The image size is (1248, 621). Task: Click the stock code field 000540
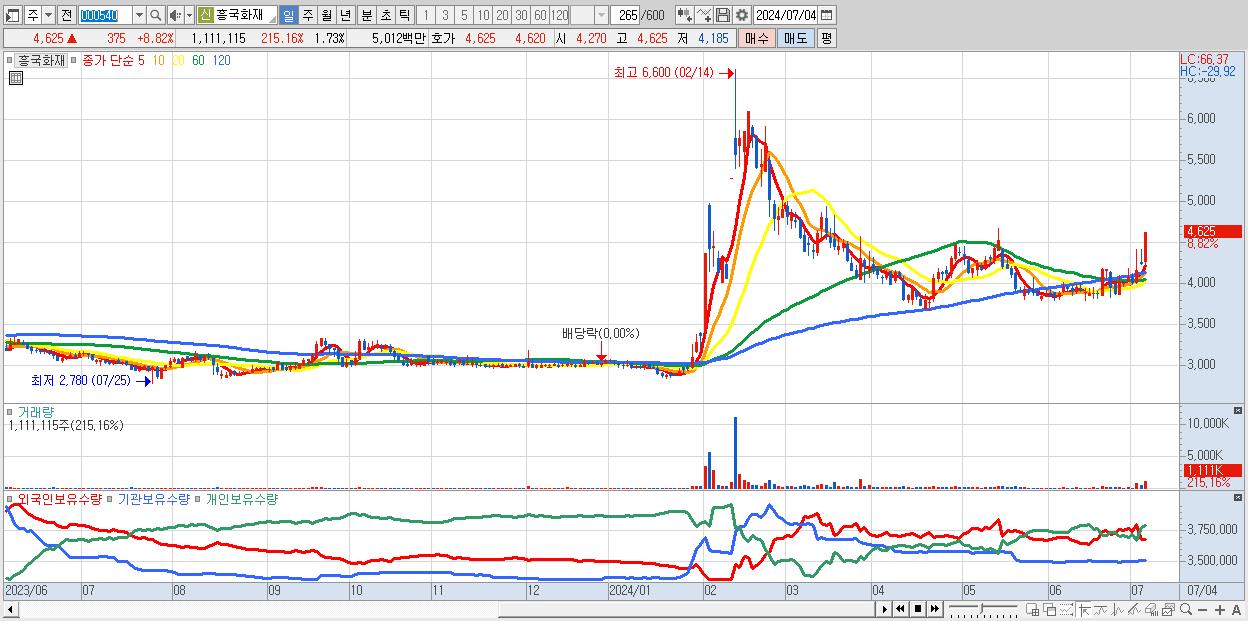pos(104,16)
